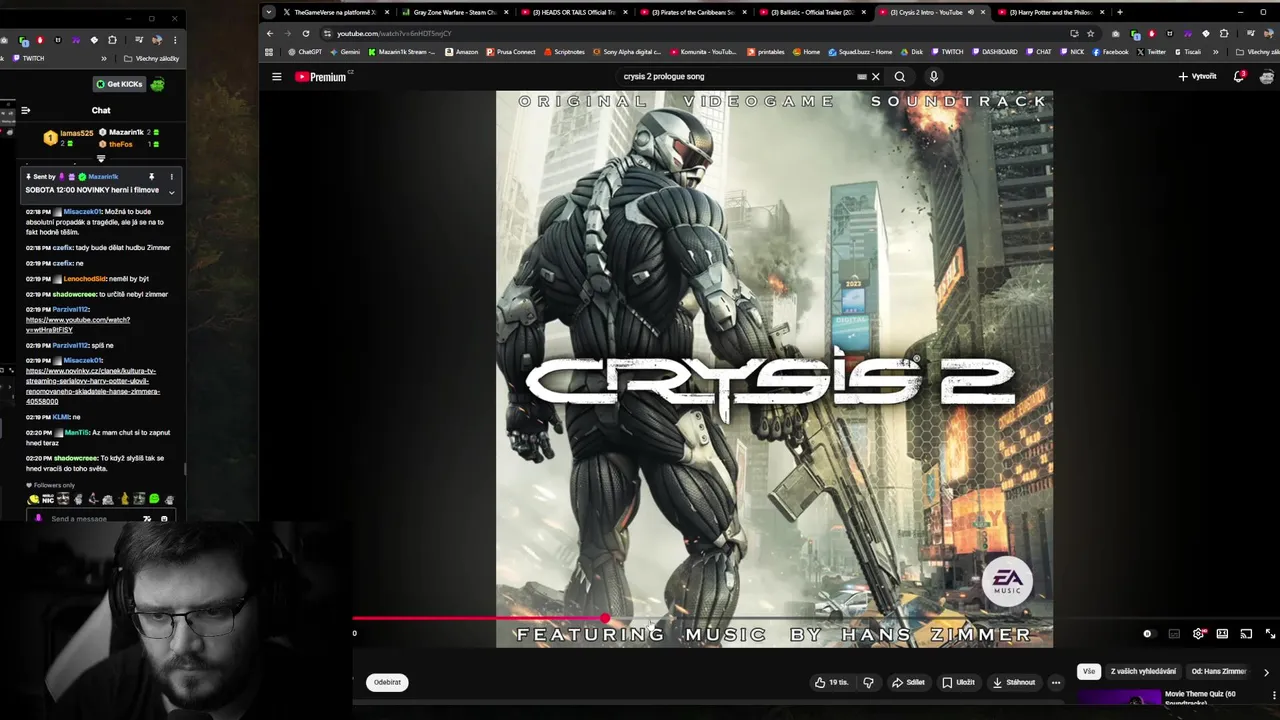
Task: Open the video settings gear
Action: 1198,633
